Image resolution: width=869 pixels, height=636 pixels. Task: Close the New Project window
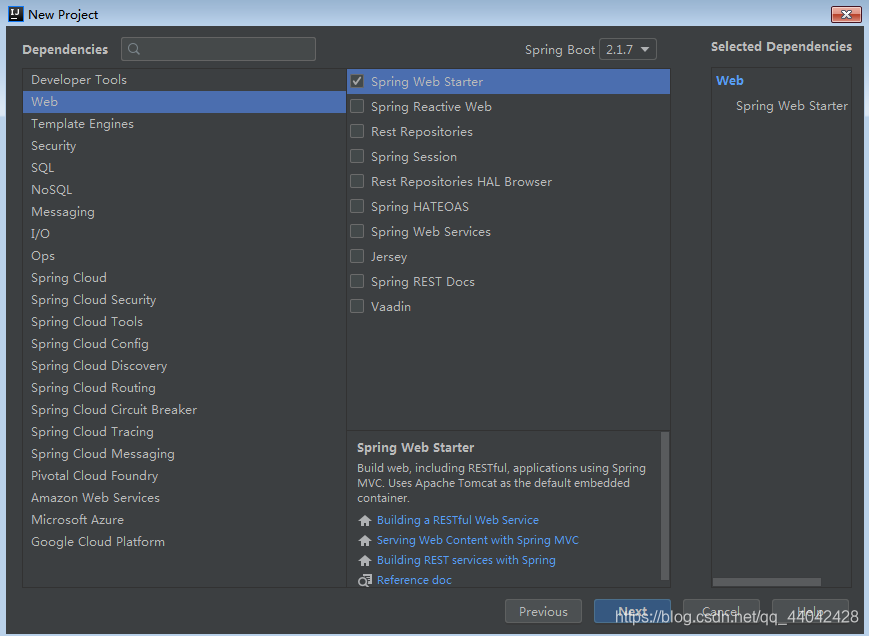pyautogui.click(x=846, y=14)
